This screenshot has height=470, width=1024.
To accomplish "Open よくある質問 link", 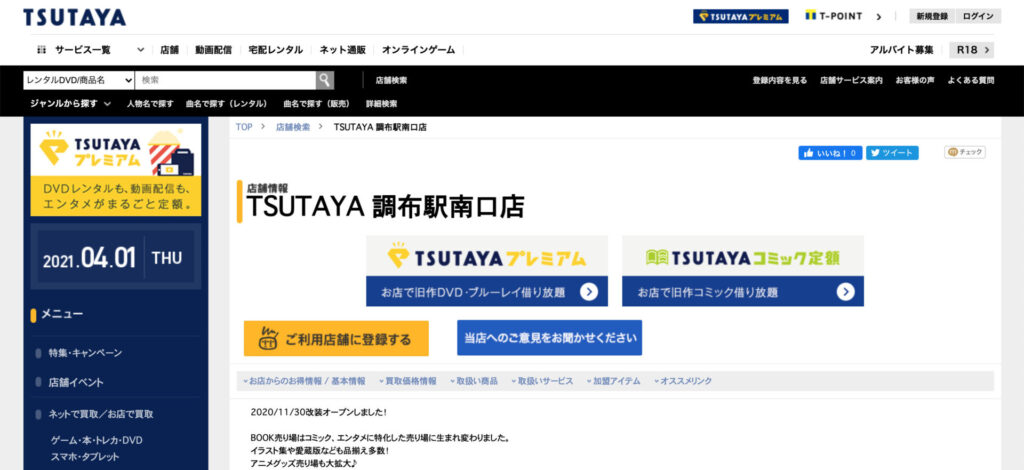I will pyautogui.click(x=970, y=80).
